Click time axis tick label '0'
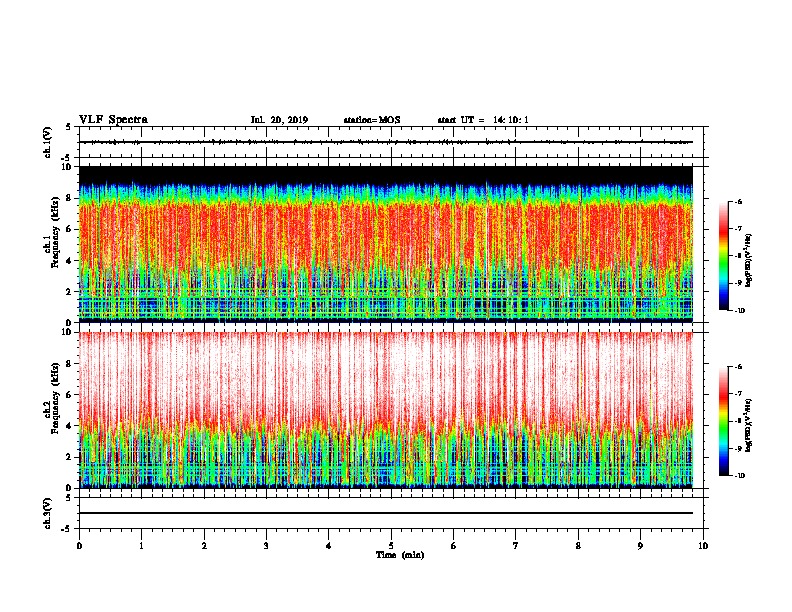The width and height of the screenshot is (792, 612). 79,545
